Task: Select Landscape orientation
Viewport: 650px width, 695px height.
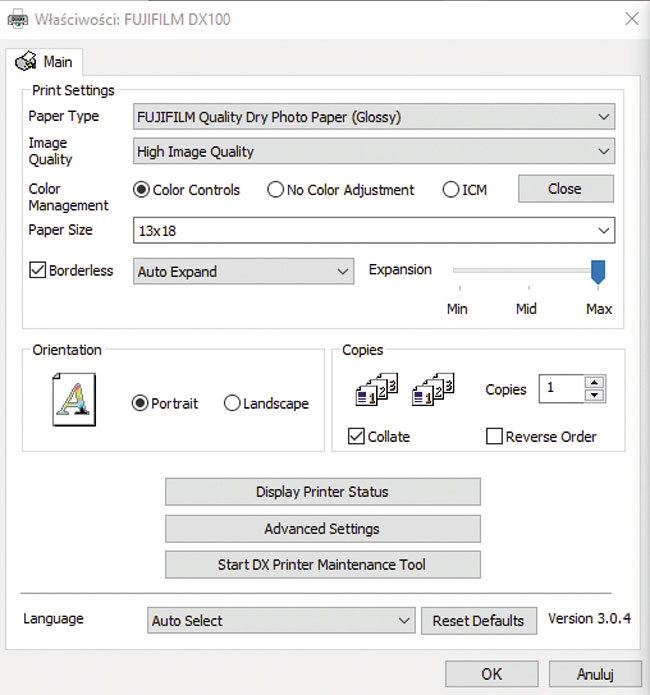Action: 232,404
